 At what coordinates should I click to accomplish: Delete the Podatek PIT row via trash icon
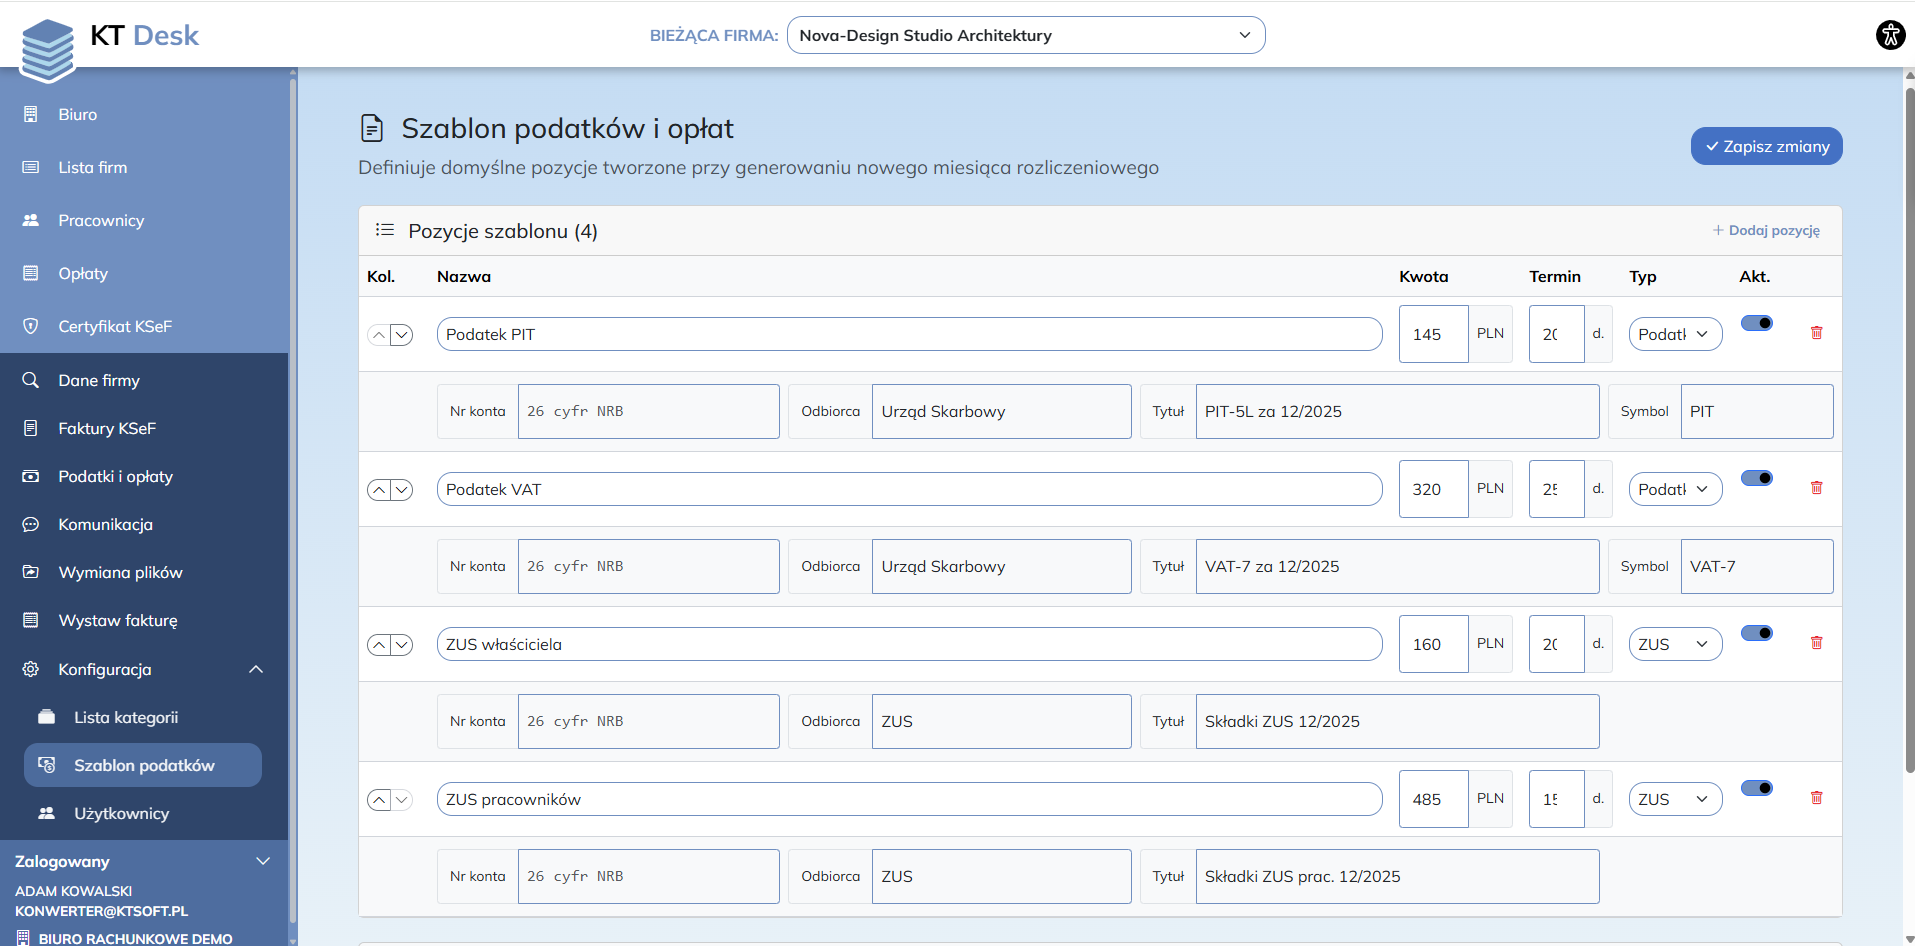coord(1816,333)
